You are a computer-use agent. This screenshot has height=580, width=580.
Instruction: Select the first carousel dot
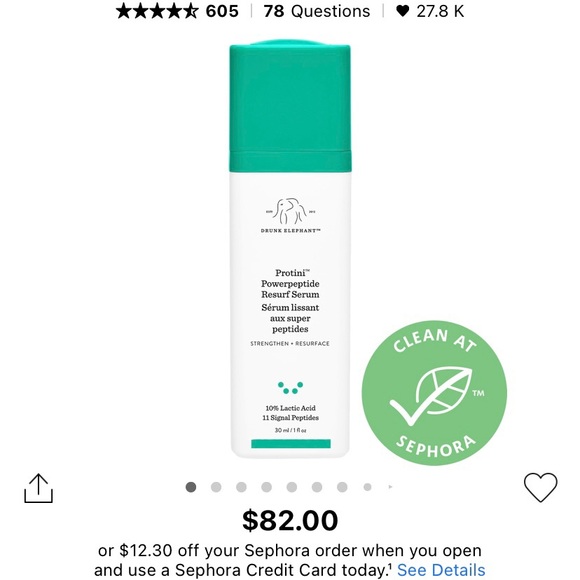point(191,487)
